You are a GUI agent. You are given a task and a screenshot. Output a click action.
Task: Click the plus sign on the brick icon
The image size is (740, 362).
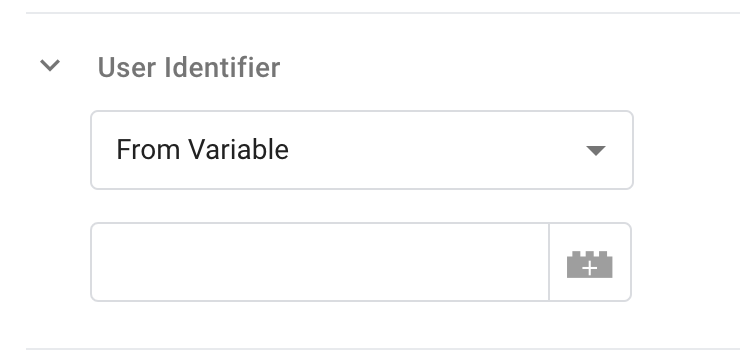click(x=589, y=268)
